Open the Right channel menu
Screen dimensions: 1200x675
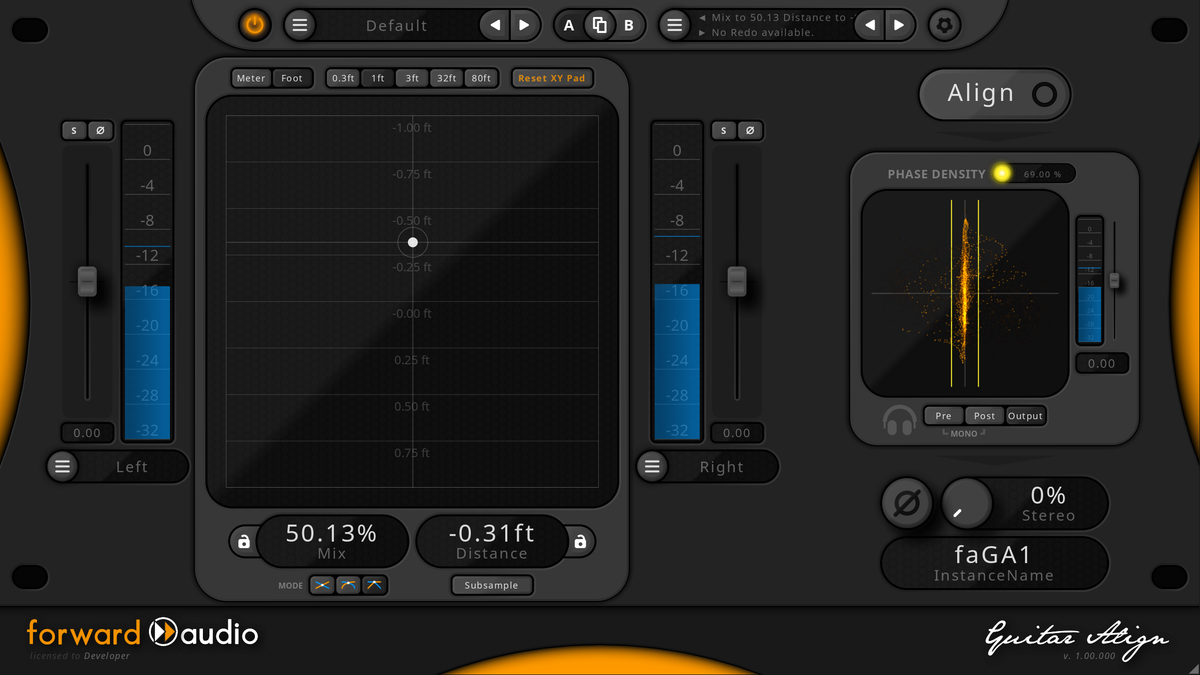tap(653, 466)
